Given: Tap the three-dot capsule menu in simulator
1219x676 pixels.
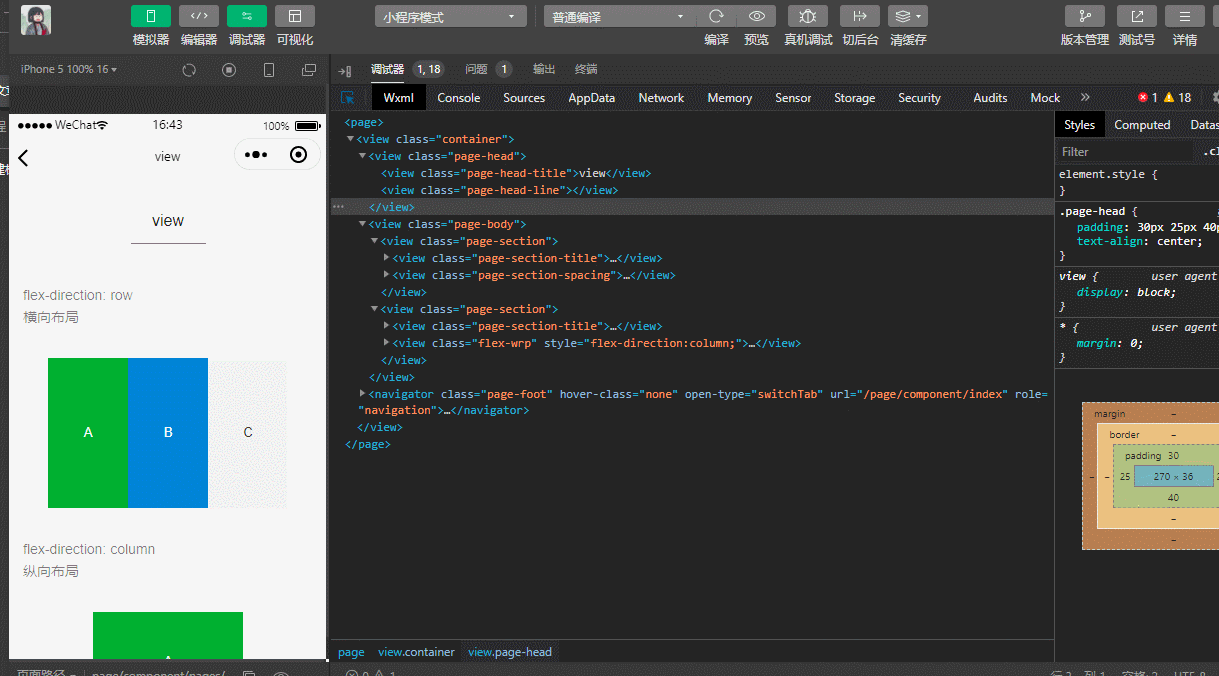Looking at the screenshot, I should pos(256,155).
